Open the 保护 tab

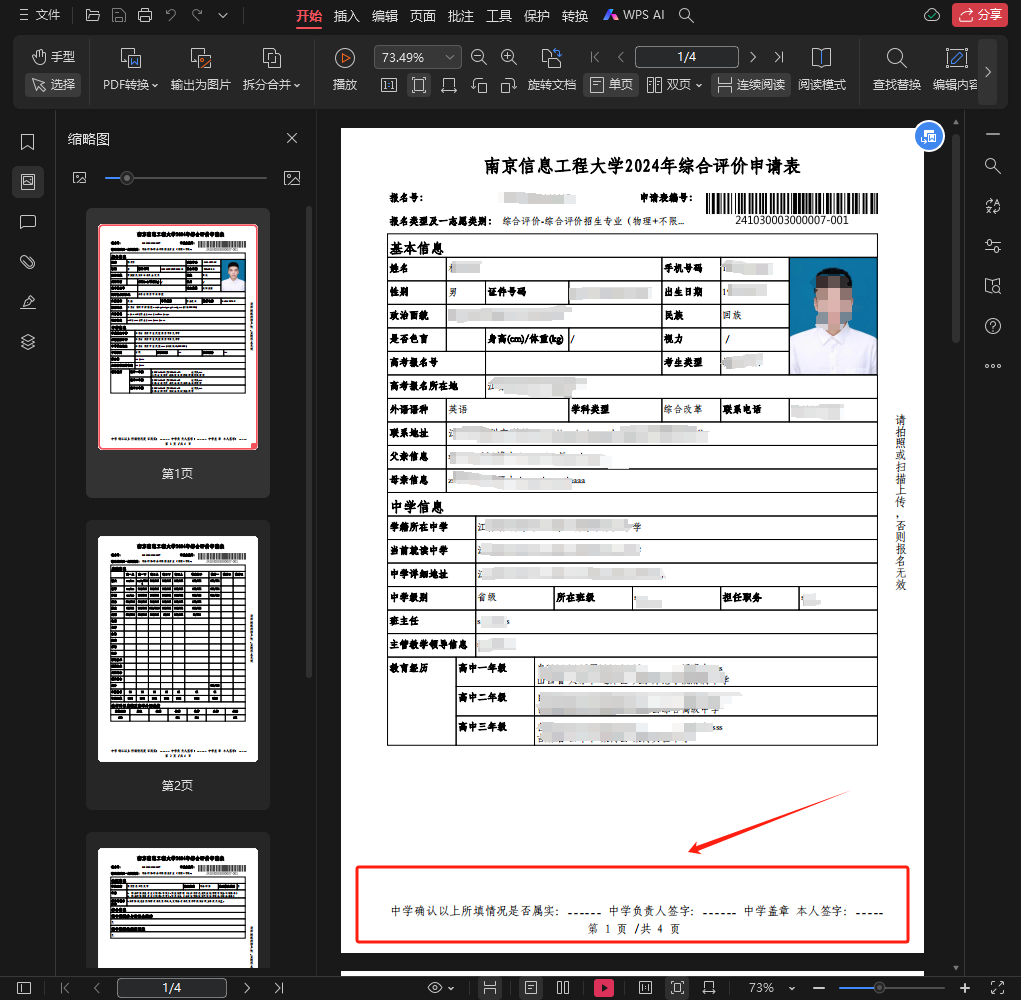pyautogui.click(x=537, y=16)
